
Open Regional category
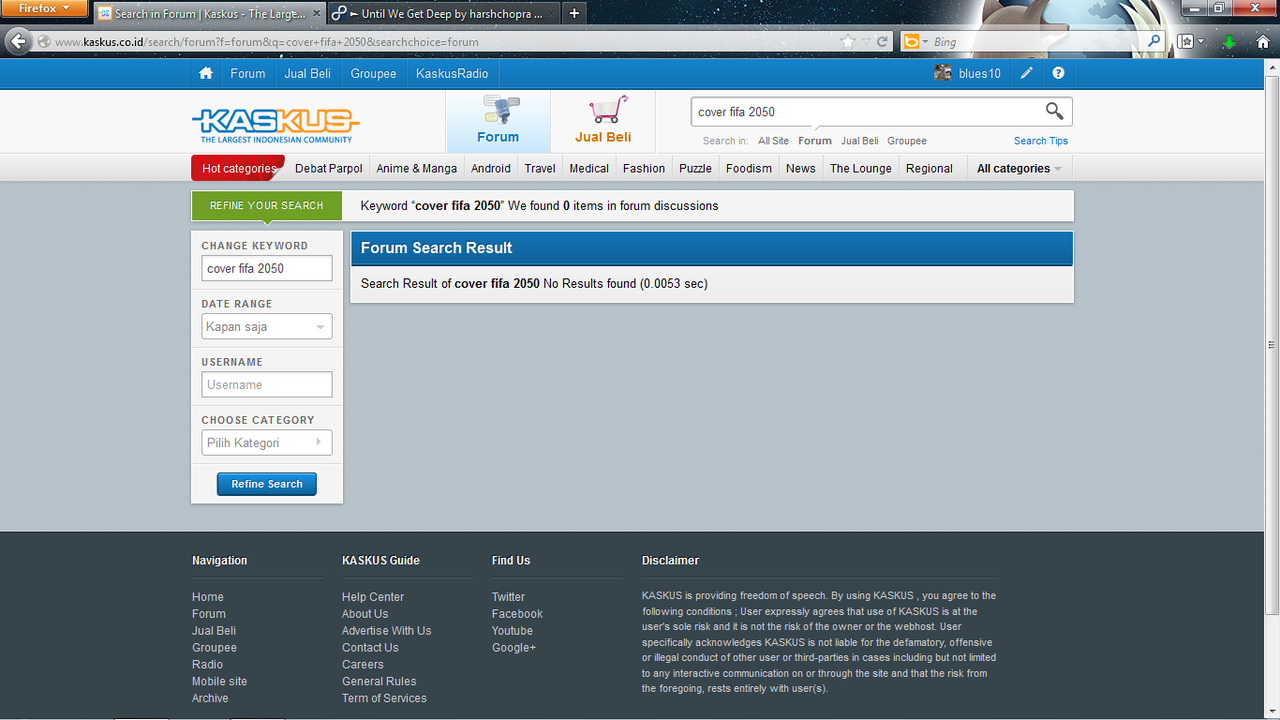click(x=929, y=168)
